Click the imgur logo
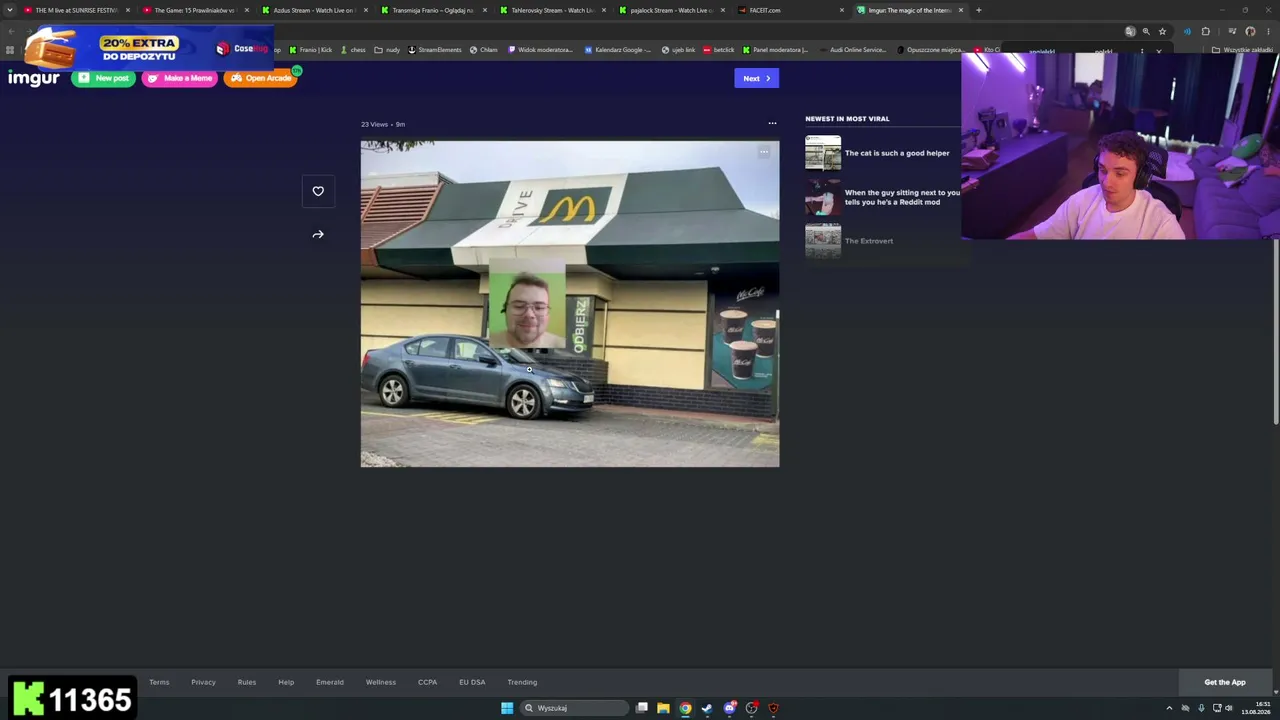Screen dimensions: 1280x720 point(34,78)
